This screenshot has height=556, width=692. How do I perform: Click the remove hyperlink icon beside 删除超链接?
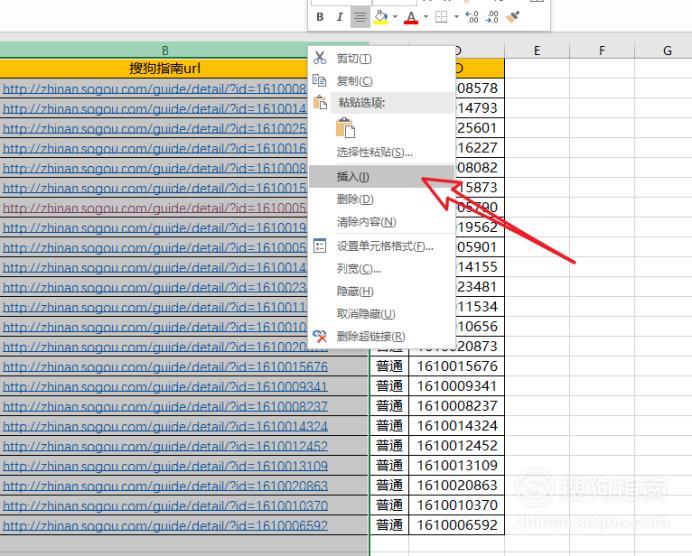pos(320,336)
